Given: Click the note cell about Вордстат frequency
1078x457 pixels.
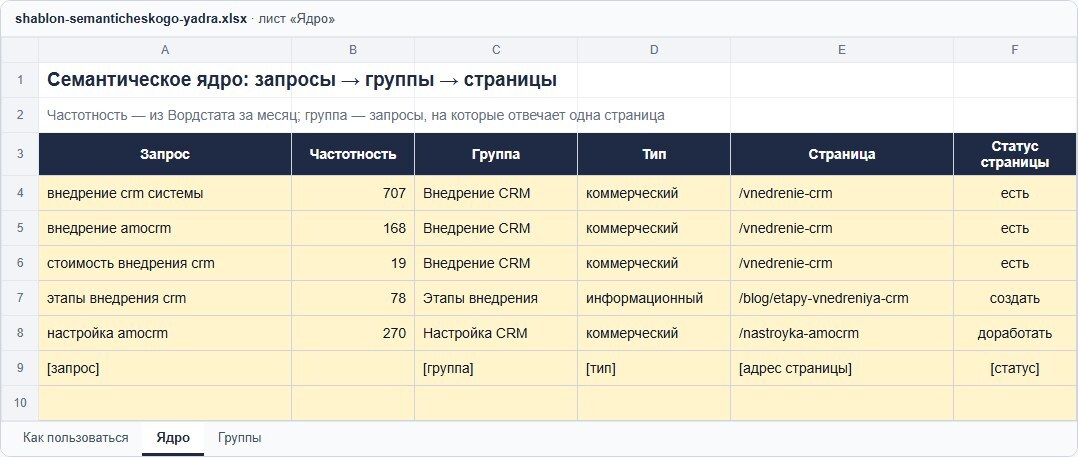Looking at the screenshot, I should tap(355, 115).
